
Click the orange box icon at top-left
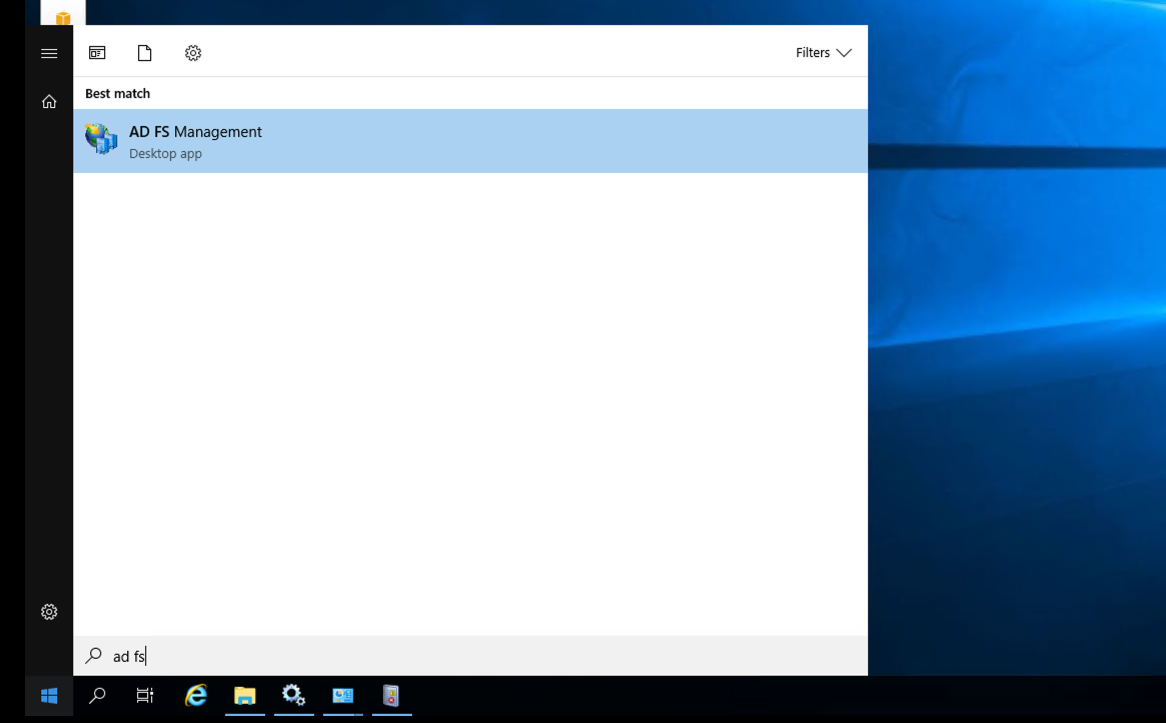pos(63,18)
